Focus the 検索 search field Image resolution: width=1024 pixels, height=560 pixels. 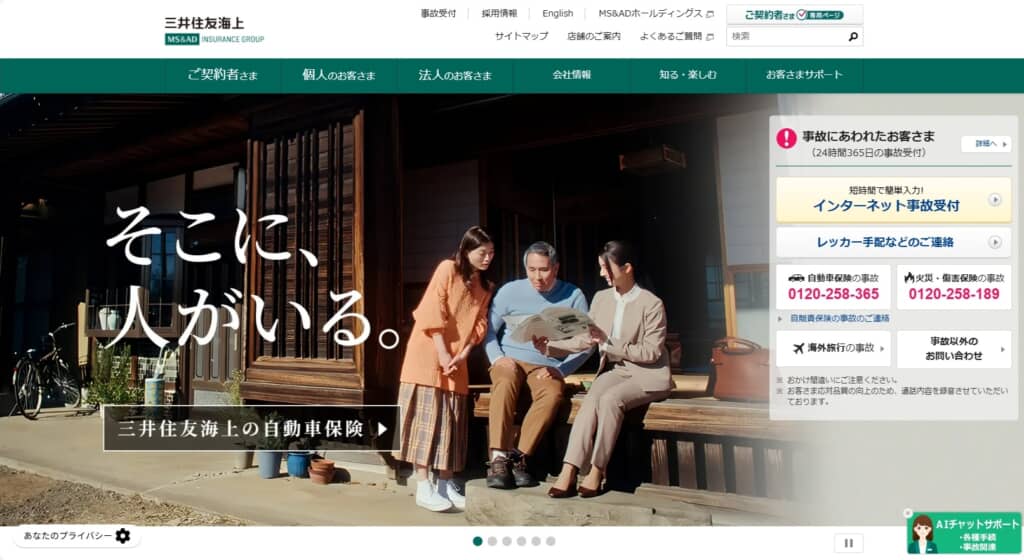[x=786, y=37]
